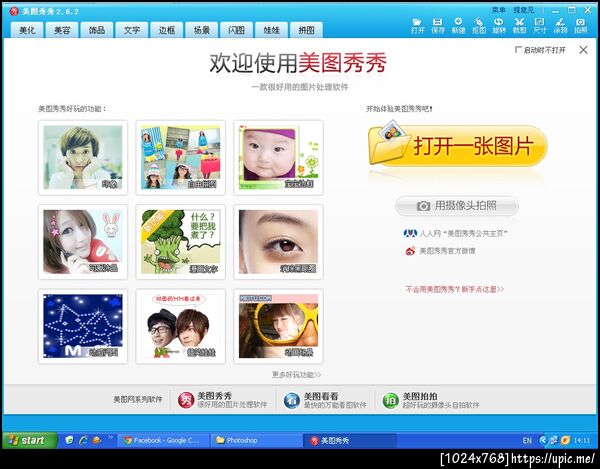Select the 场景 tab
The width and height of the screenshot is (600, 469).
202,30
